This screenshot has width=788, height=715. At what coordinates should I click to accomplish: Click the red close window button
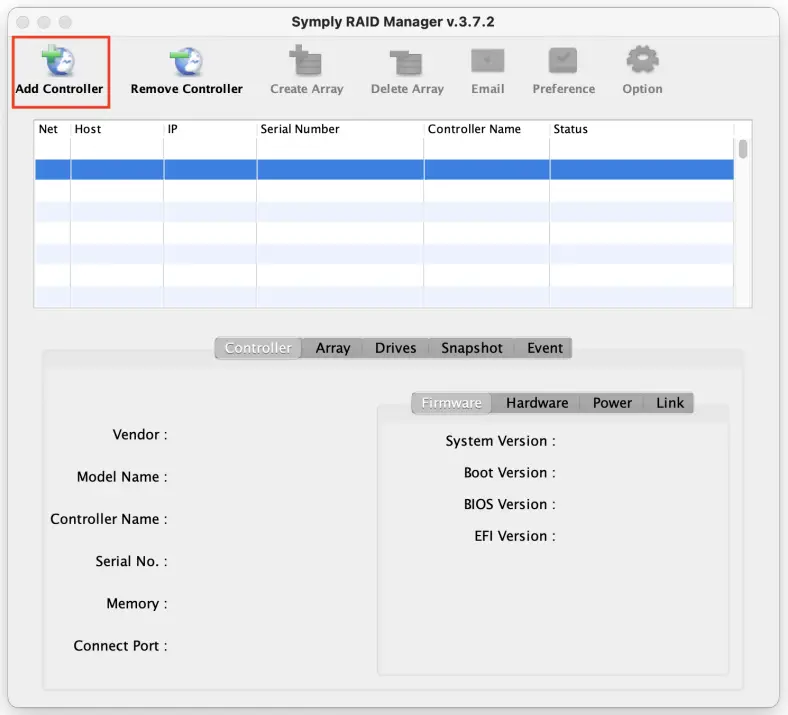click(x=23, y=22)
